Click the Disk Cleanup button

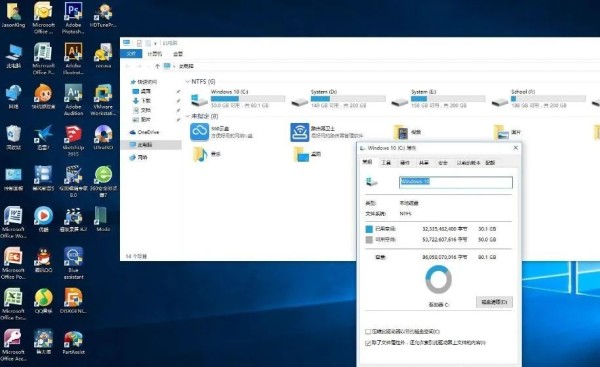[x=494, y=302]
